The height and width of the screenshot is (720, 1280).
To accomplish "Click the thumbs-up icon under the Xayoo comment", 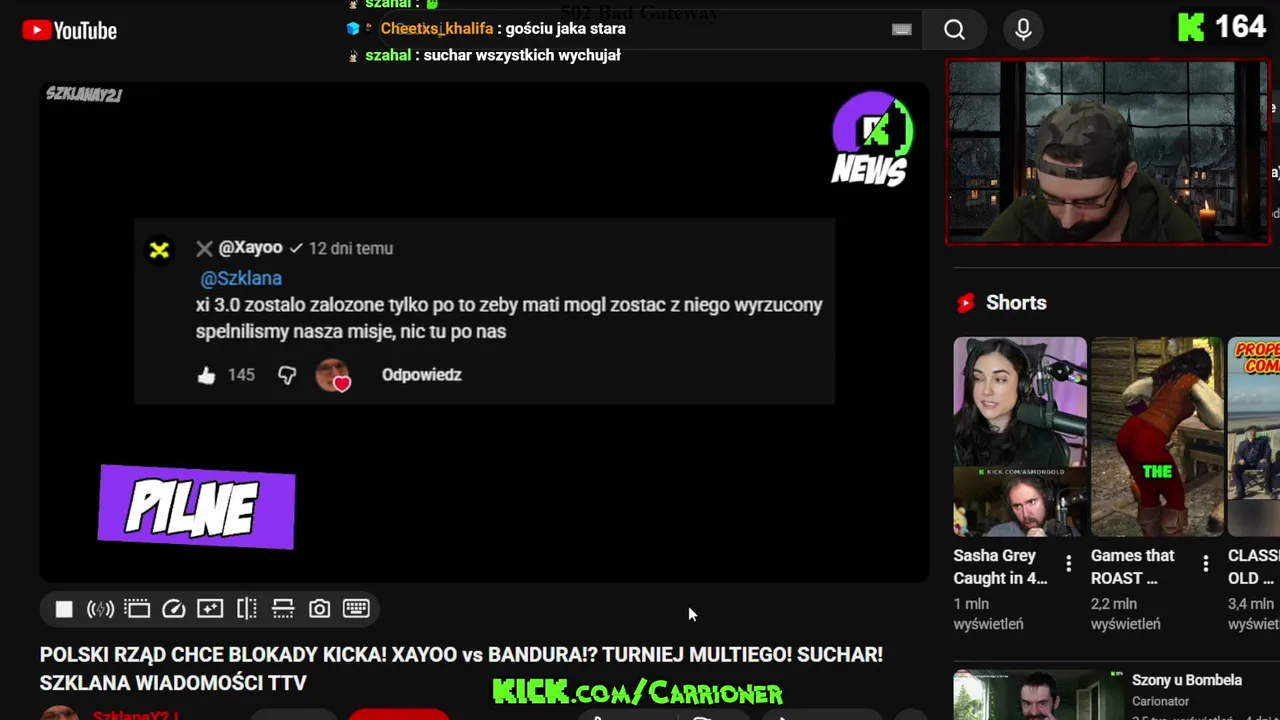I will [206, 375].
